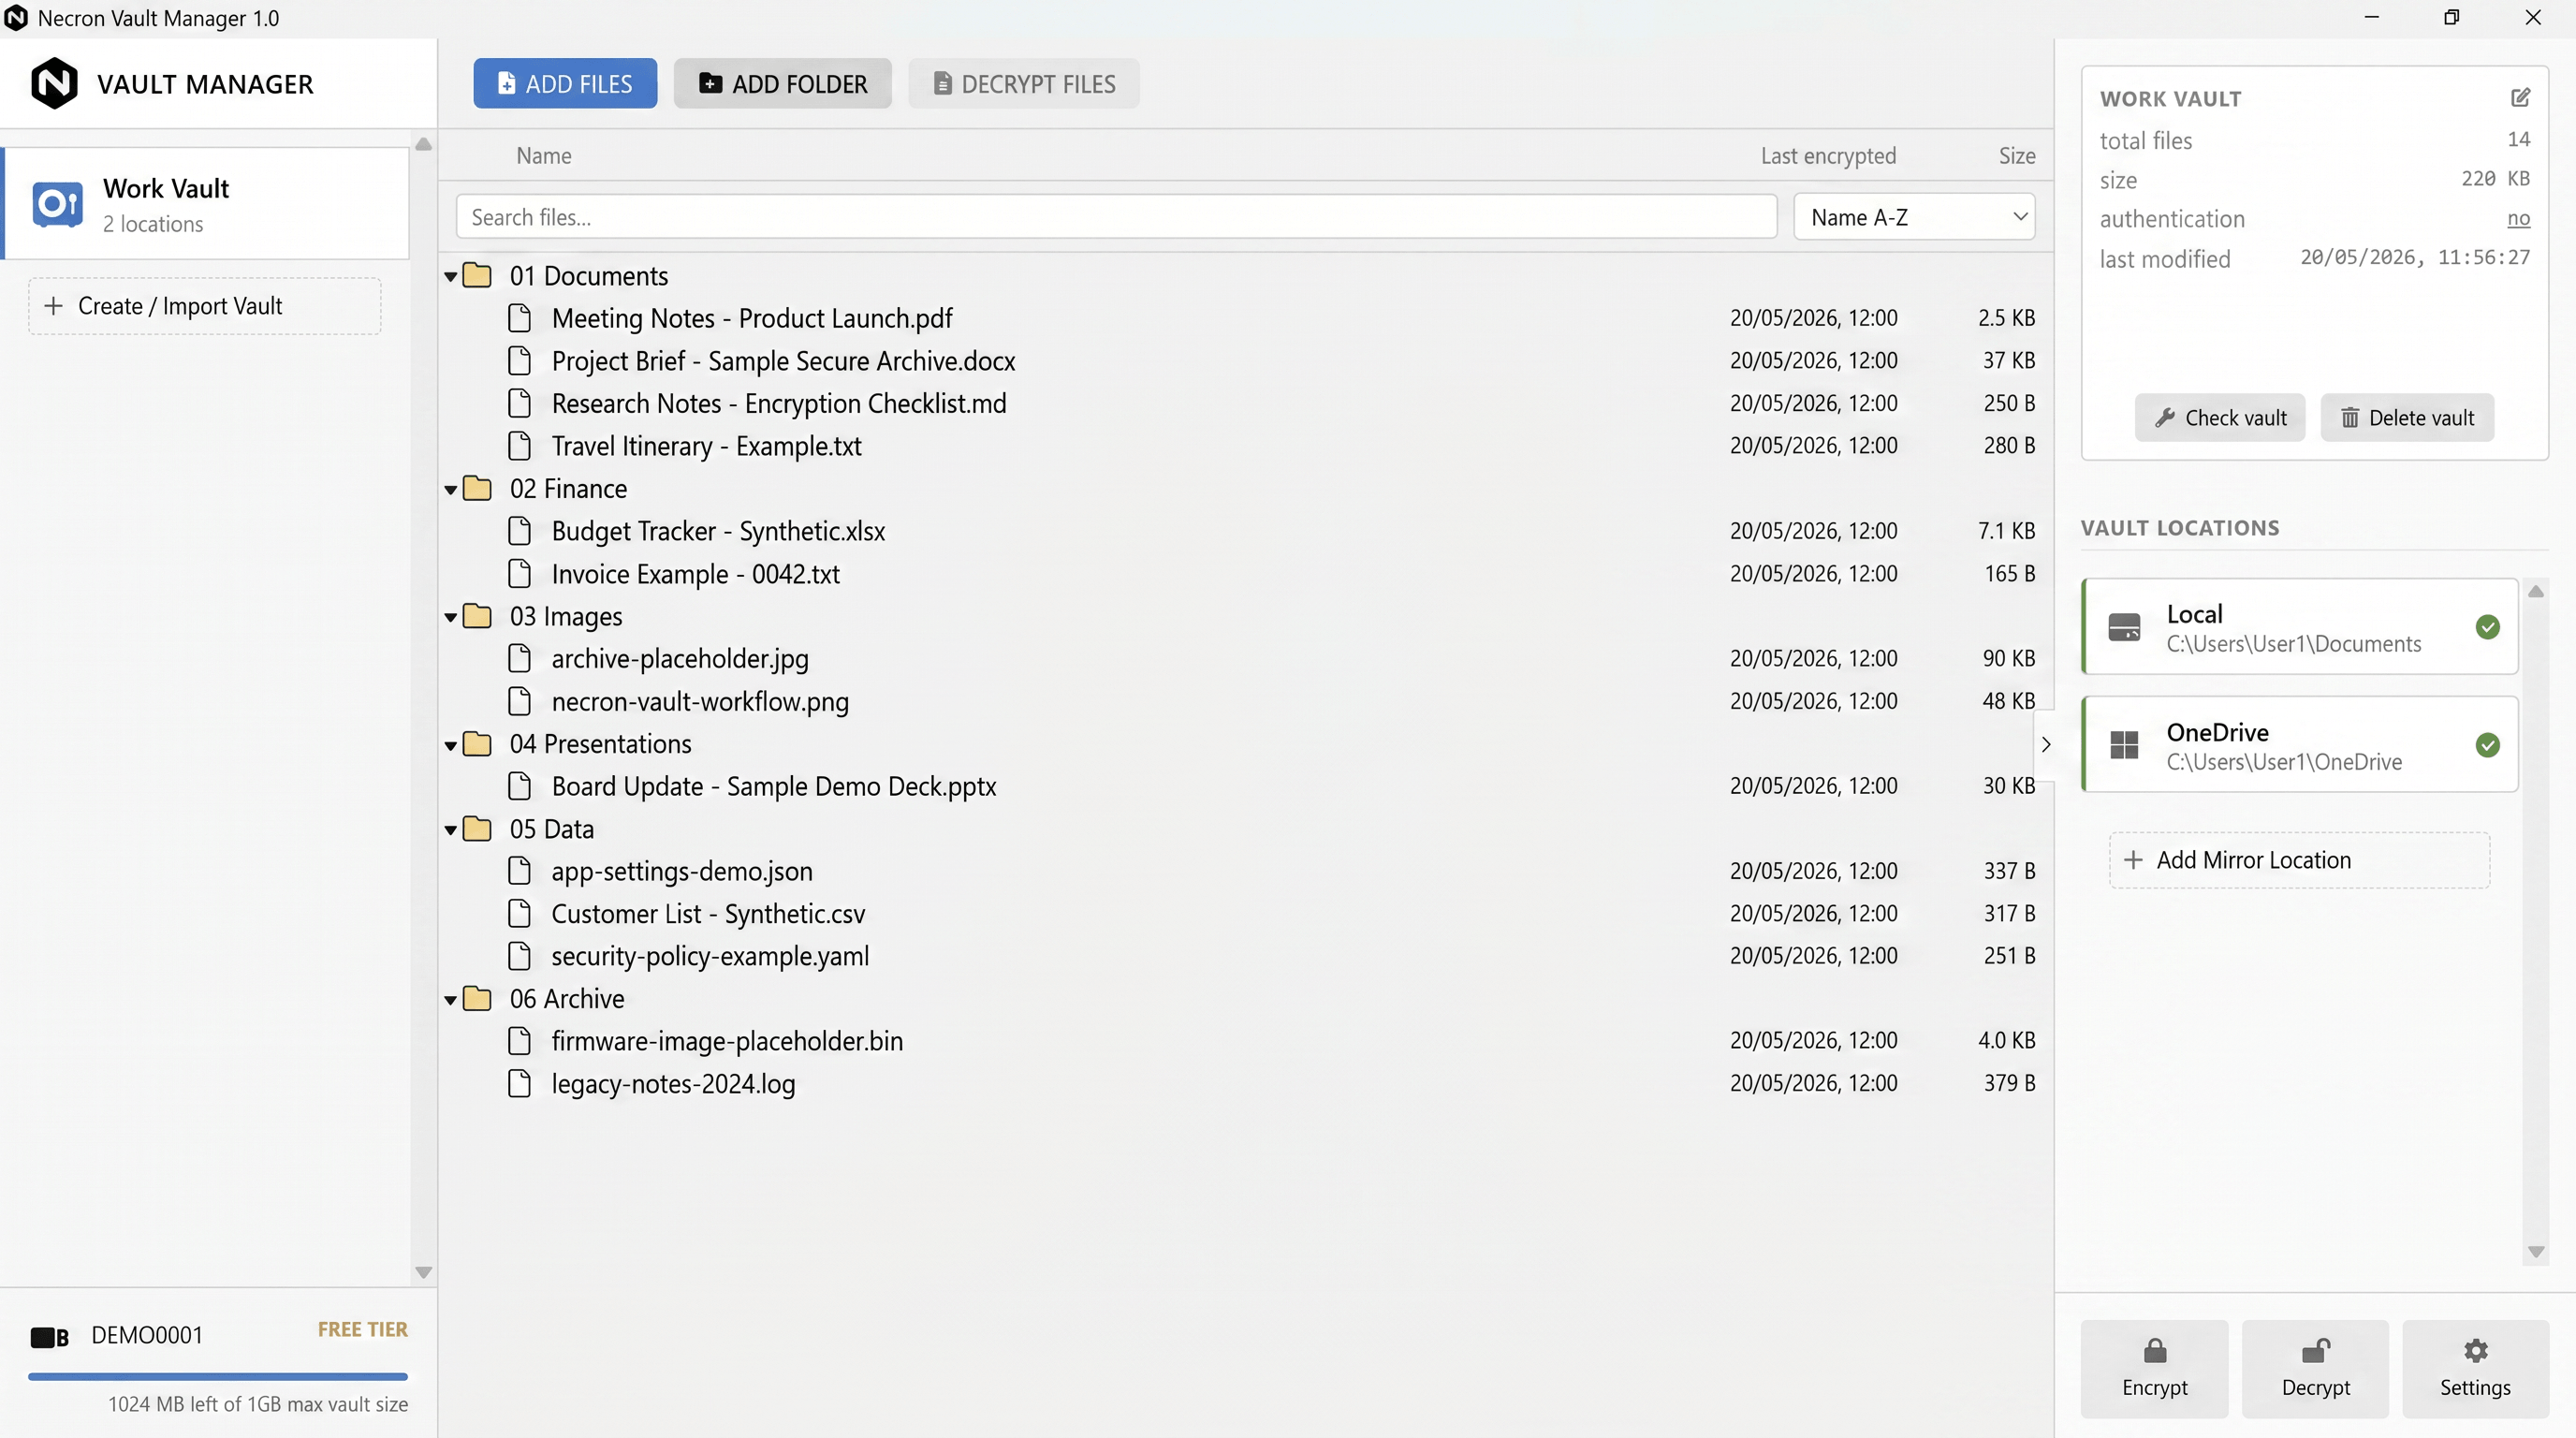
Task: Open Settings with the gear button
Action: (x=2476, y=1369)
